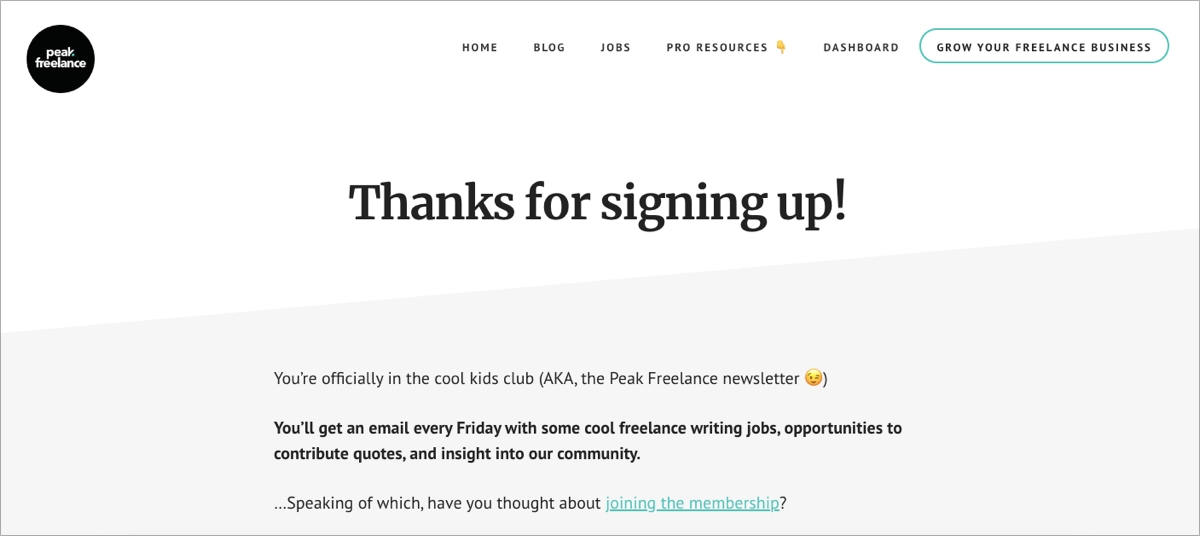
Task: Expand the Pro Resources menu
Action: 717,47
